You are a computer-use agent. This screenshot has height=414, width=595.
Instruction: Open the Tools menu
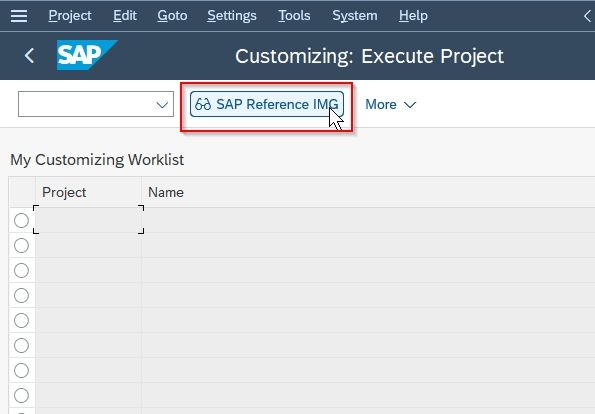(294, 16)
